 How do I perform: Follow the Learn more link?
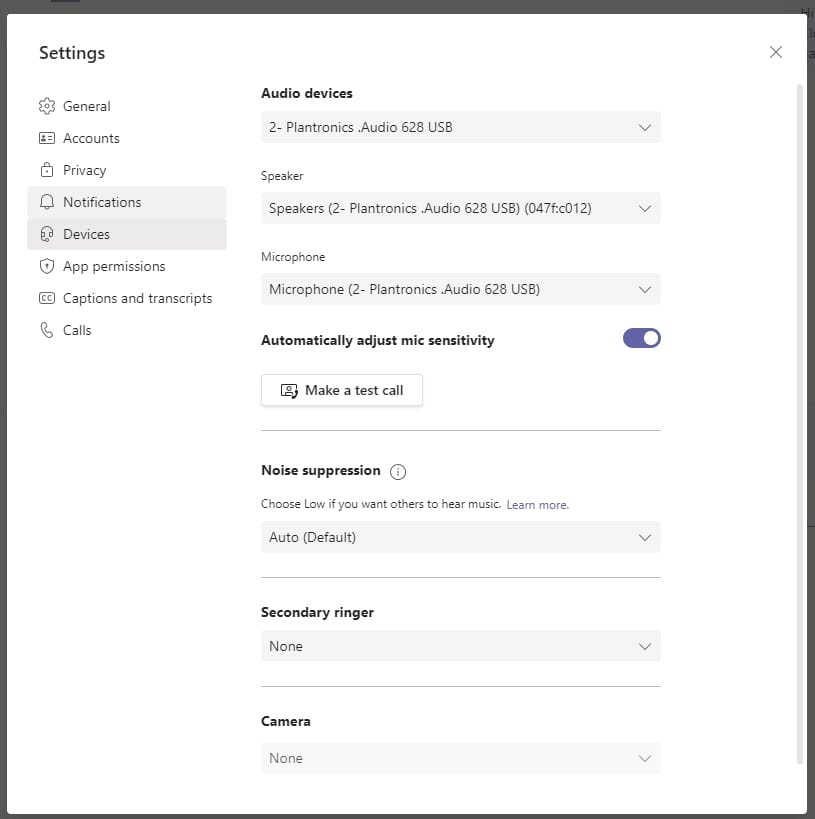pyautogui.click(x=537, y=505)
